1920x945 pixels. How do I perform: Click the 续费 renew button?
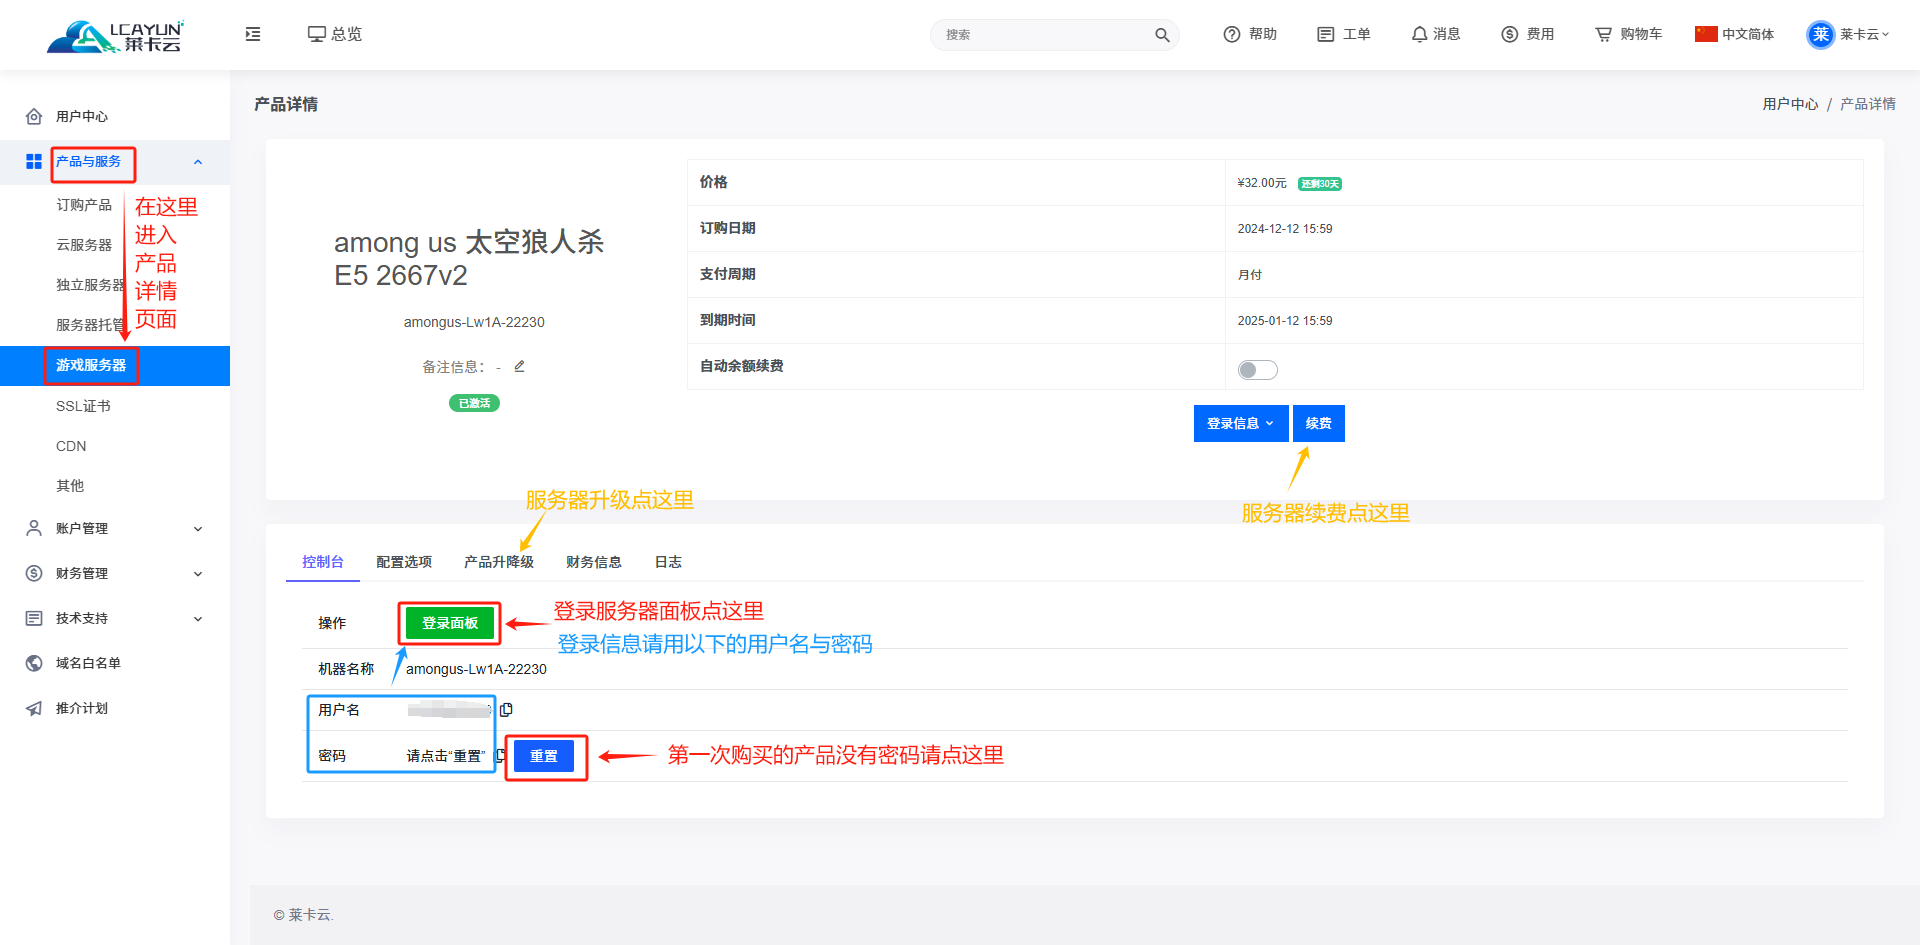1319,423
